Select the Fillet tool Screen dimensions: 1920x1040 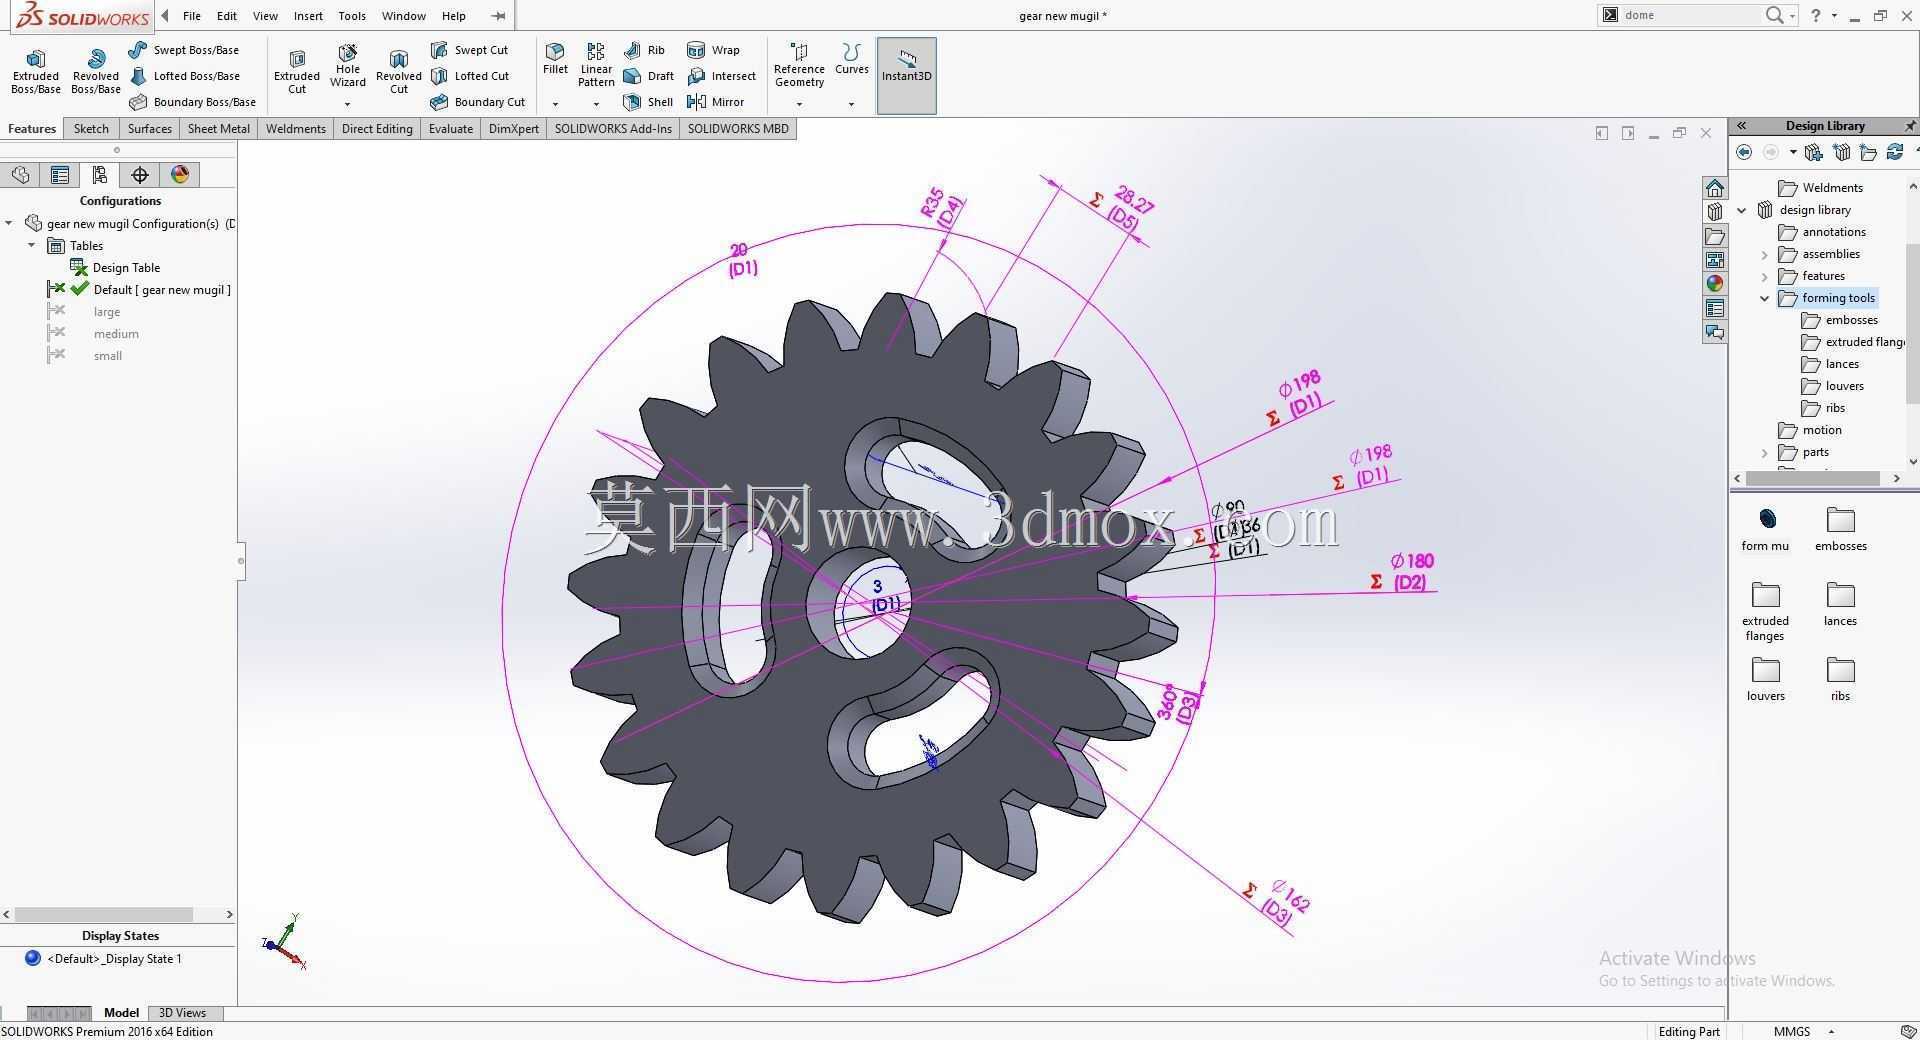click(x=555, y=59)
